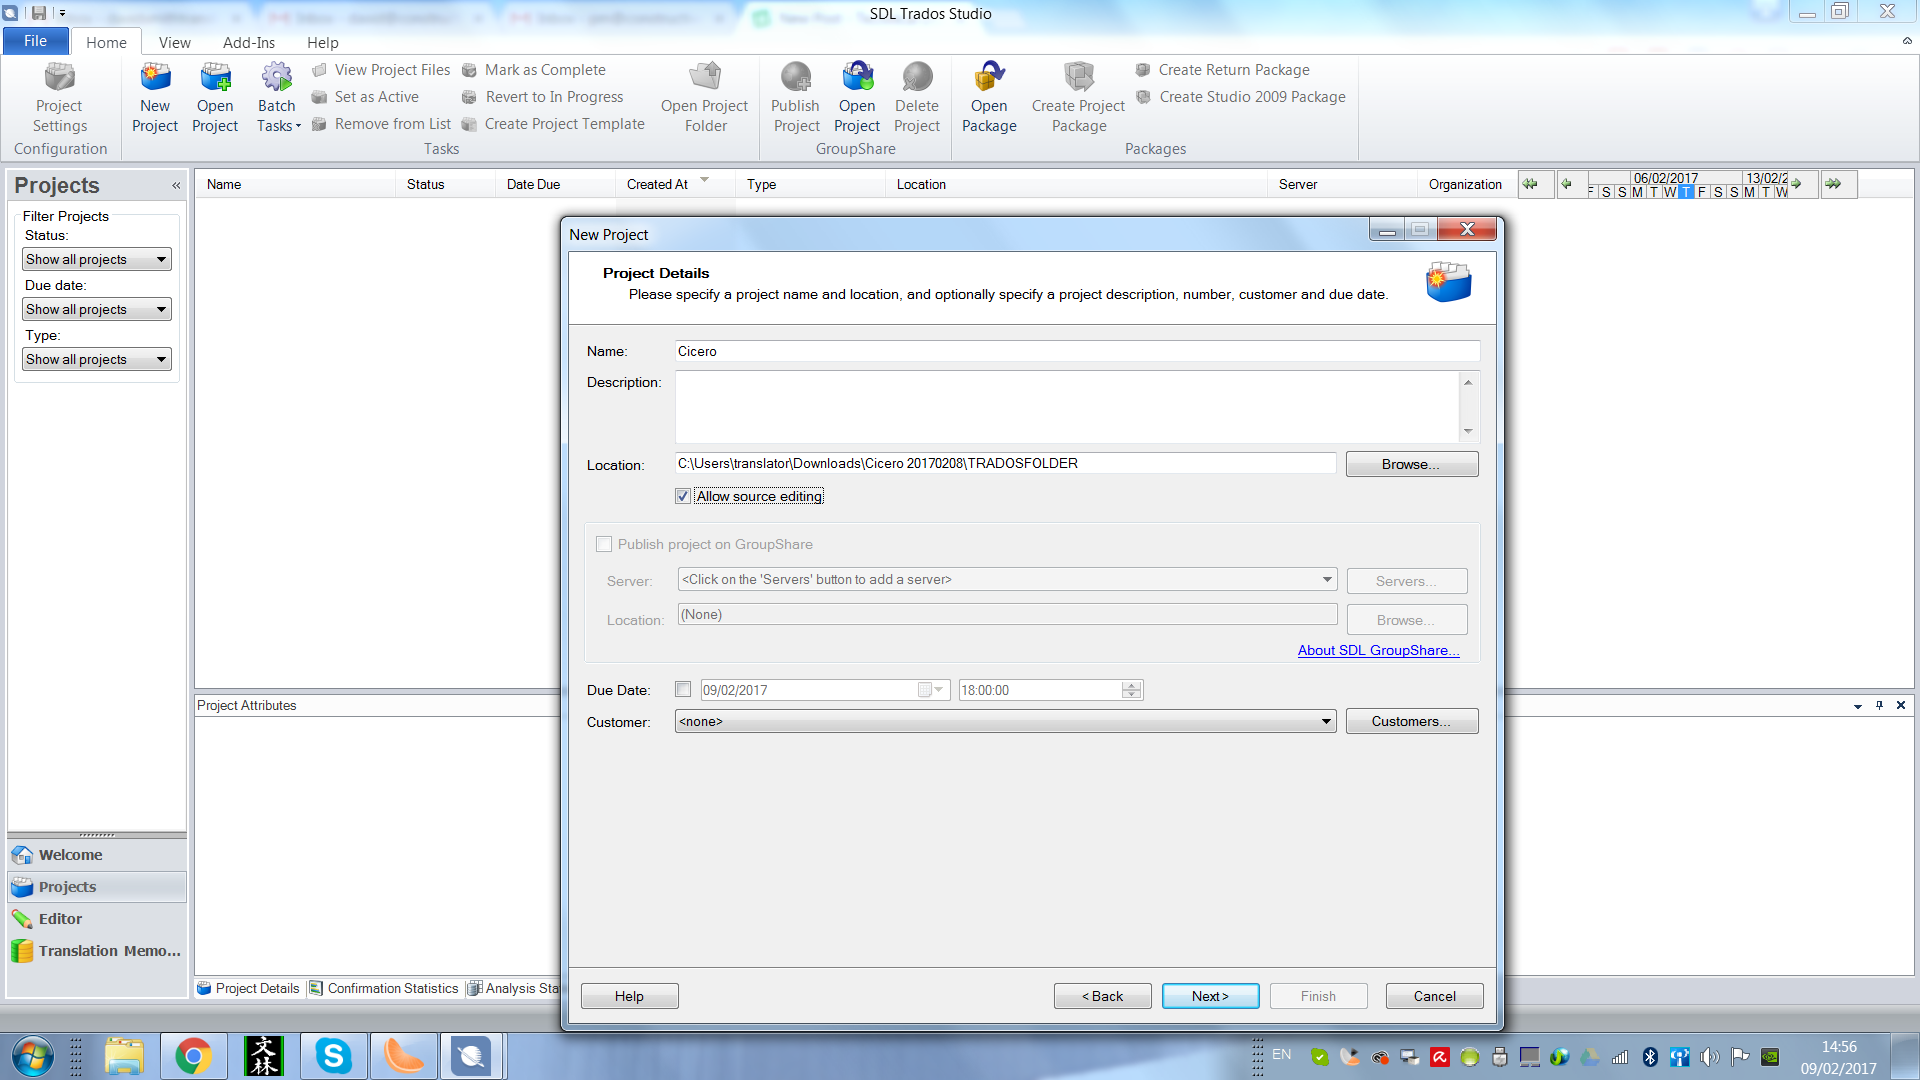Enable the Due Date checkbox

[683, 689]
